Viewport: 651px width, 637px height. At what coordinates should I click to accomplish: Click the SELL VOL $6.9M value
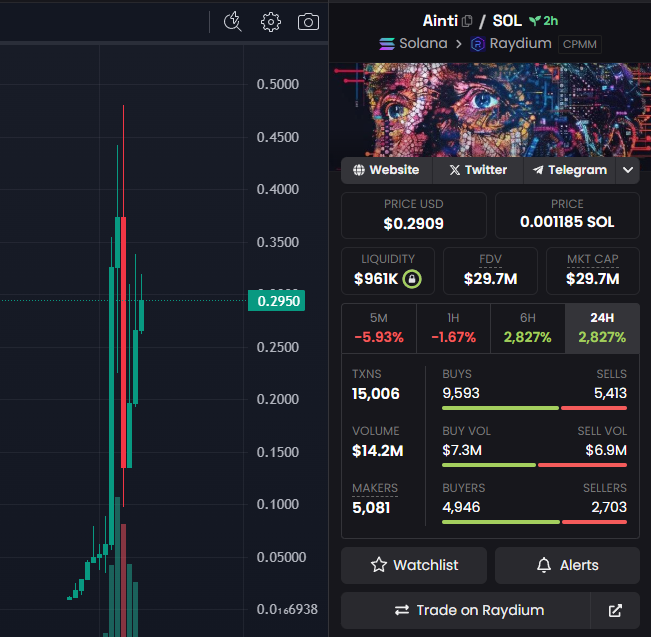(606, 450)
